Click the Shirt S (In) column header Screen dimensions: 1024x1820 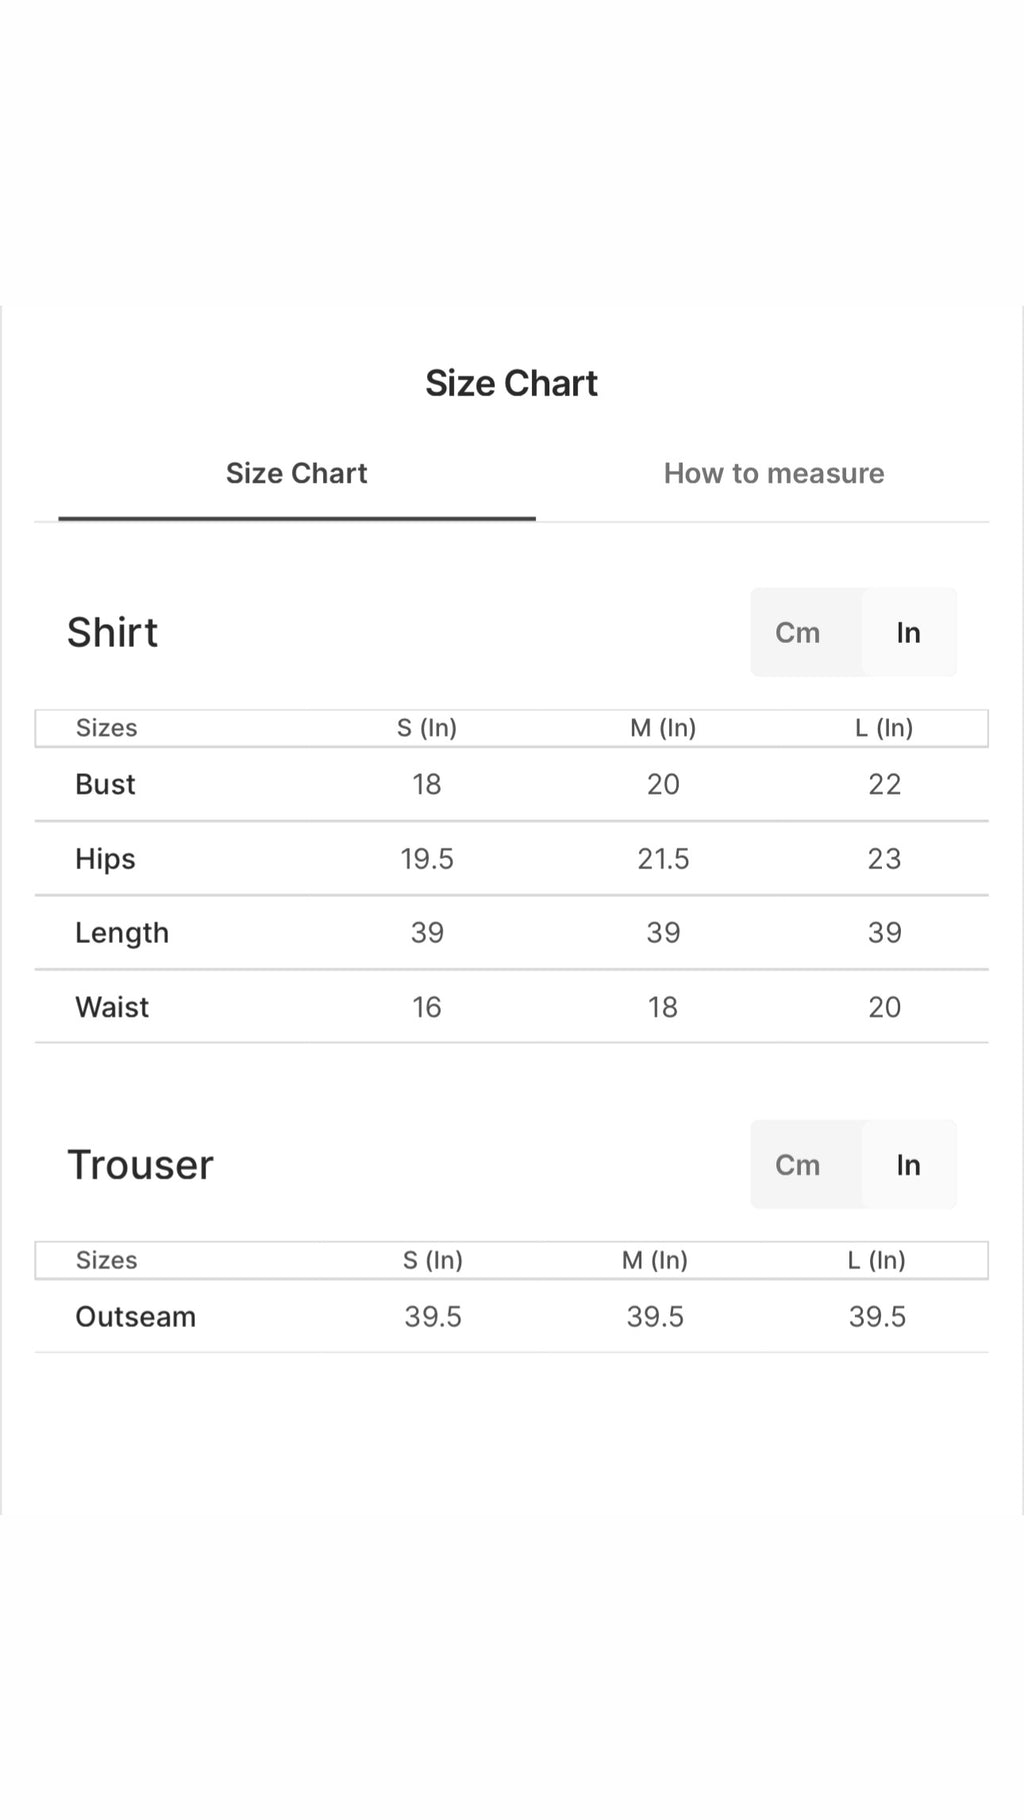pos(427,728)
